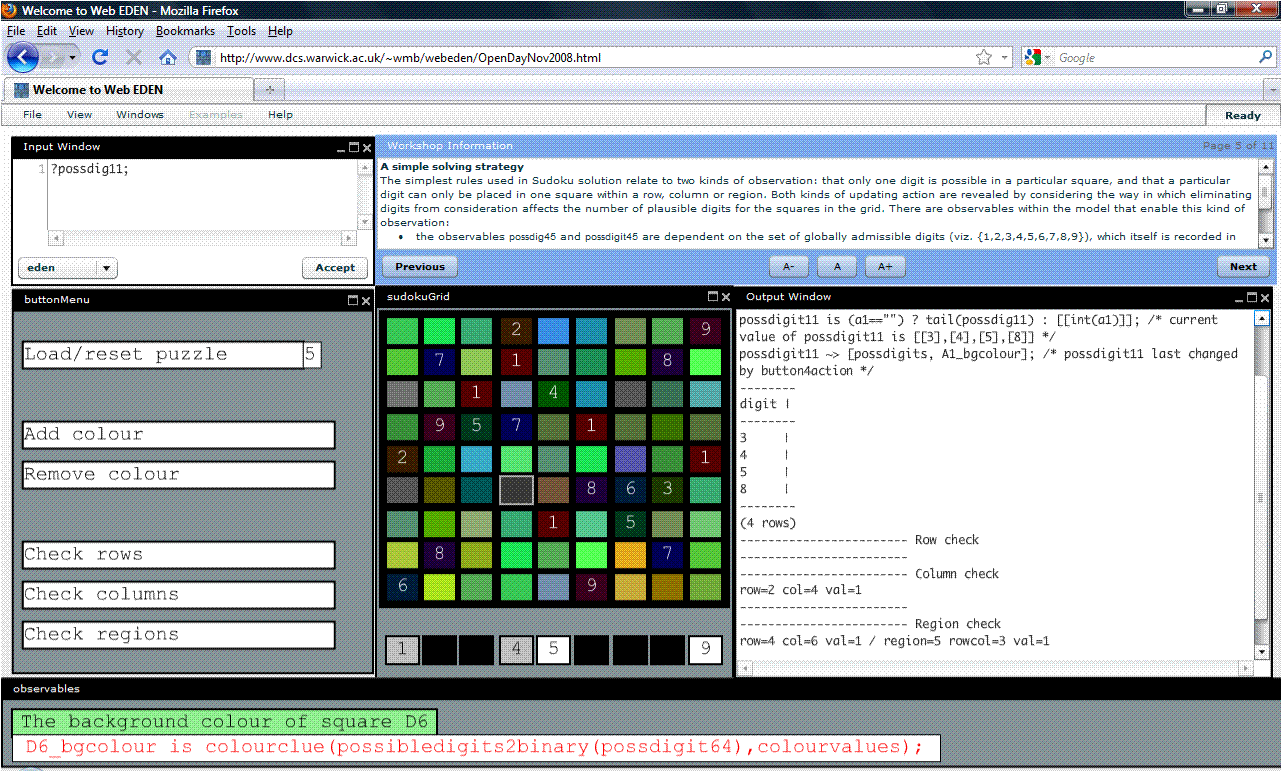Expand the URL bar history dropdown
The height and width of the screenshot is (772, 1282).
click(x=1005, y=58)
